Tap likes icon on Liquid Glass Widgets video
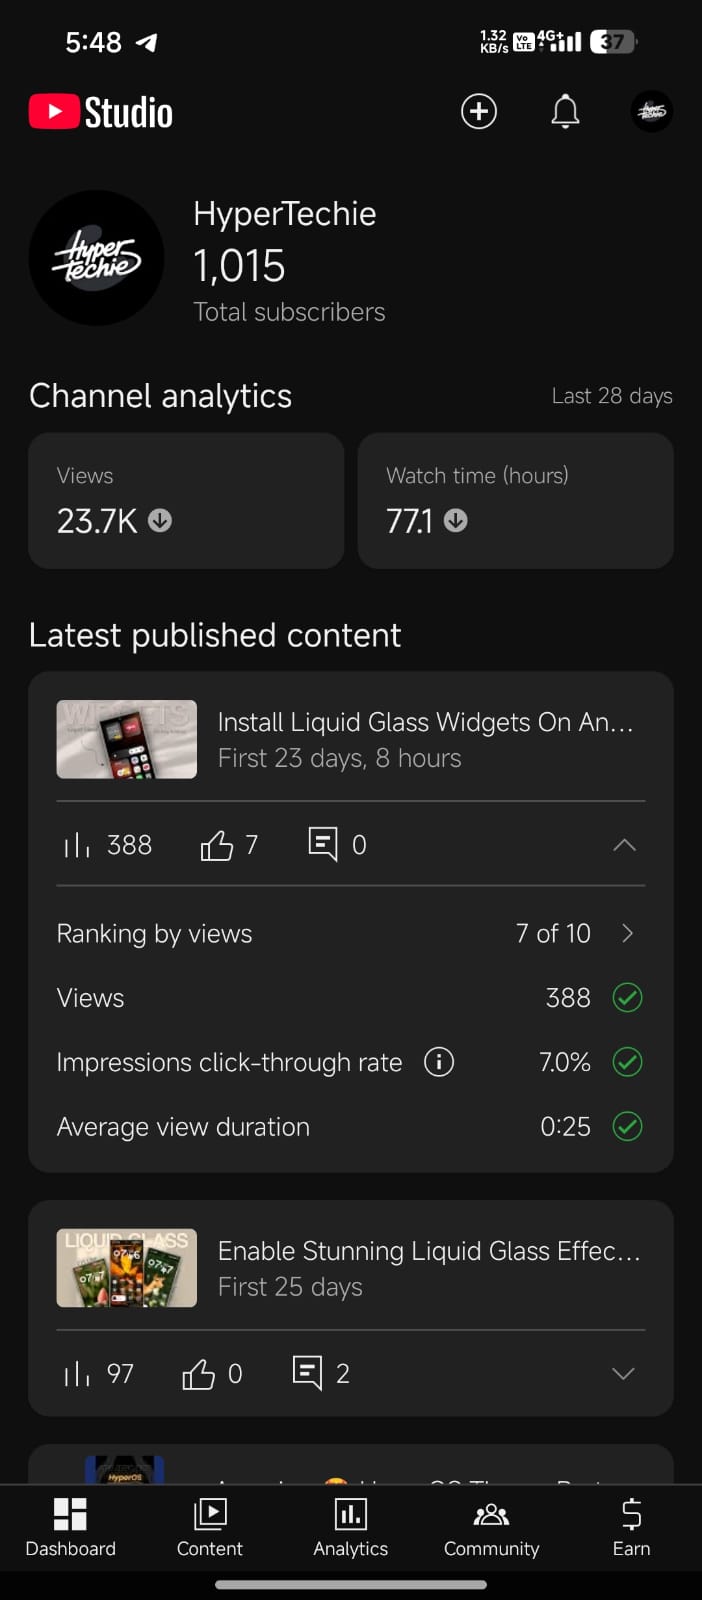 click(217, 845)
